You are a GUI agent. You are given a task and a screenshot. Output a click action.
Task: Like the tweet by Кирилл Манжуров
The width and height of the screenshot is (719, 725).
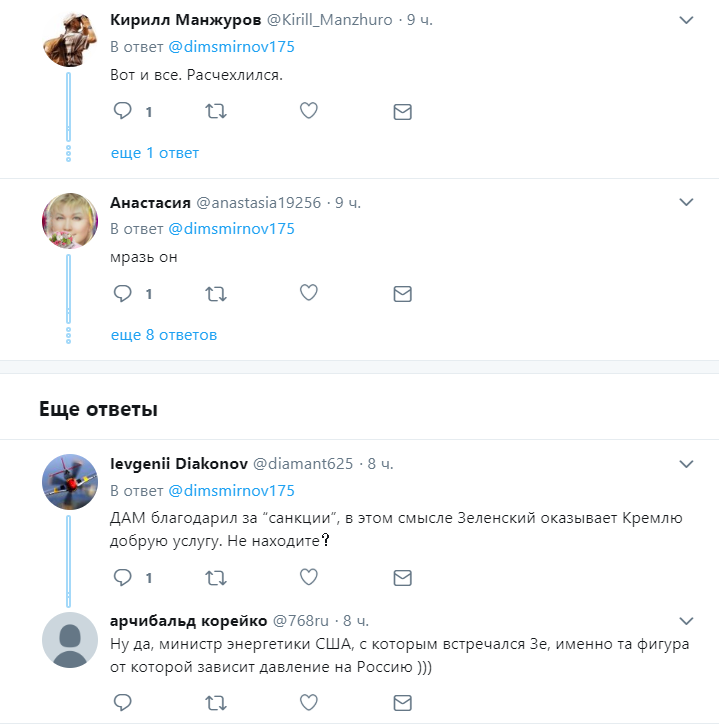tap(309, 111)
